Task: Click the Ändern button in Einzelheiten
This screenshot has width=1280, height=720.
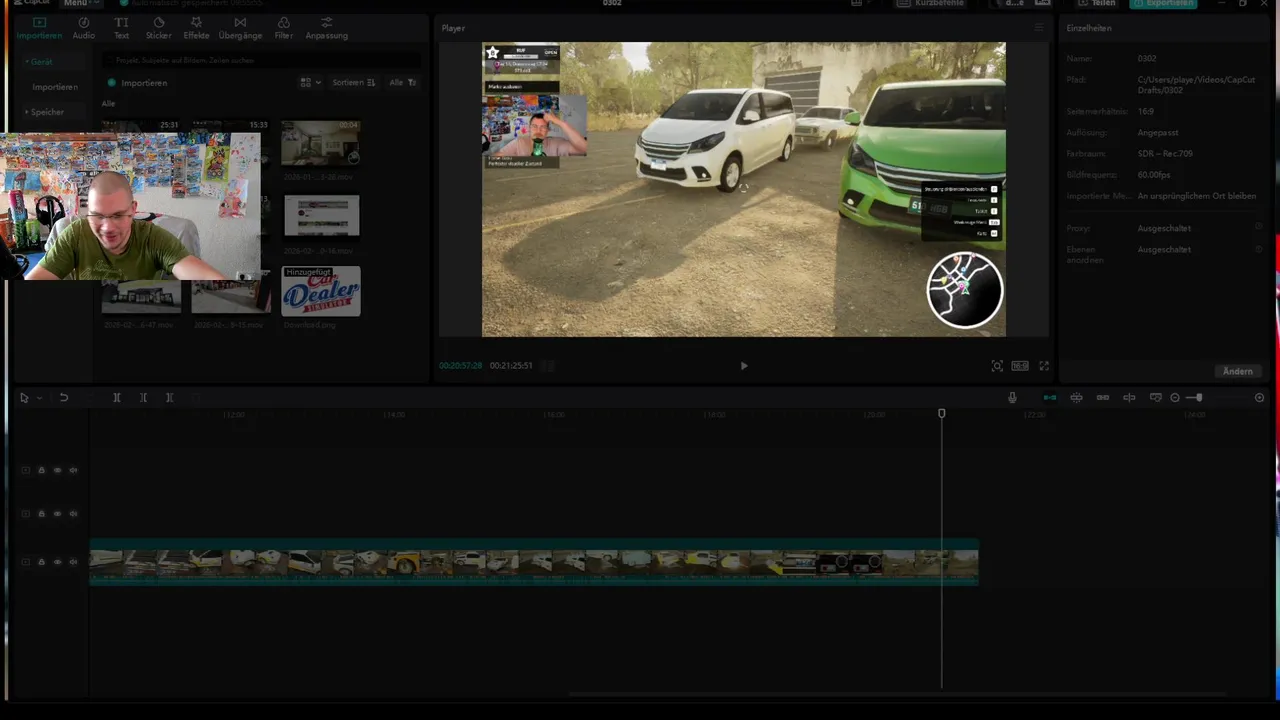Action: click(1237, 371)
